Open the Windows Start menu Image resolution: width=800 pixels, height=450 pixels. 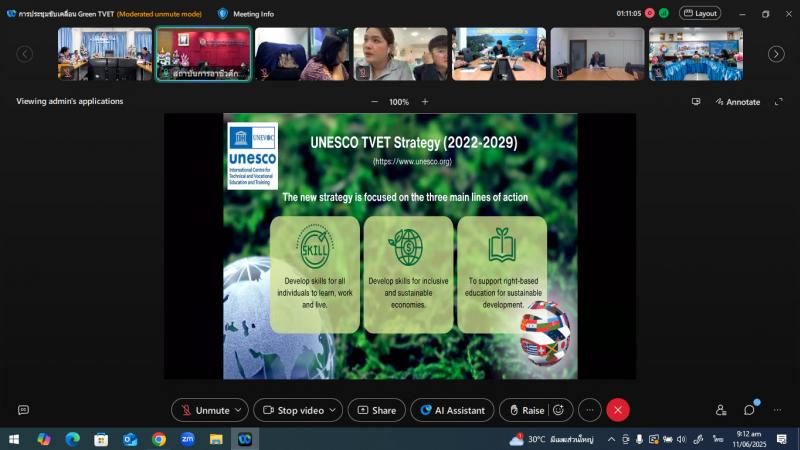[x=14, y=439]
